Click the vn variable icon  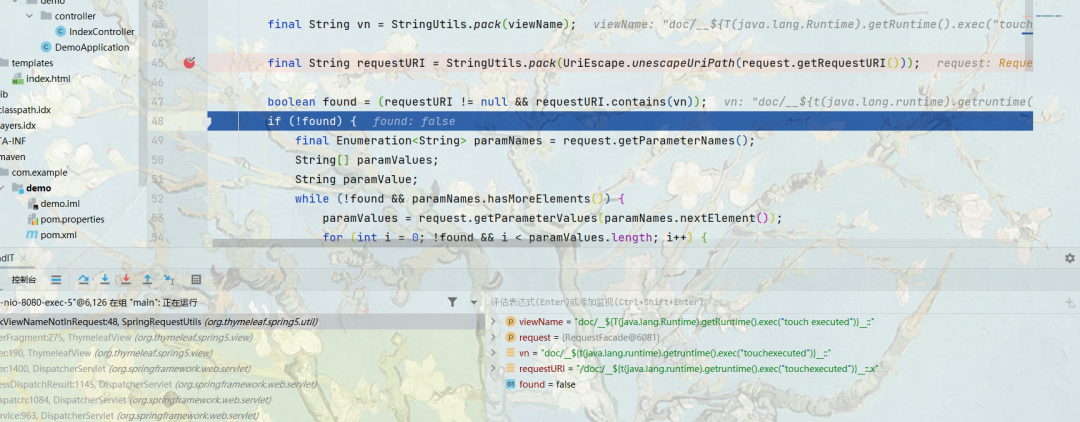tap(510, 353)
